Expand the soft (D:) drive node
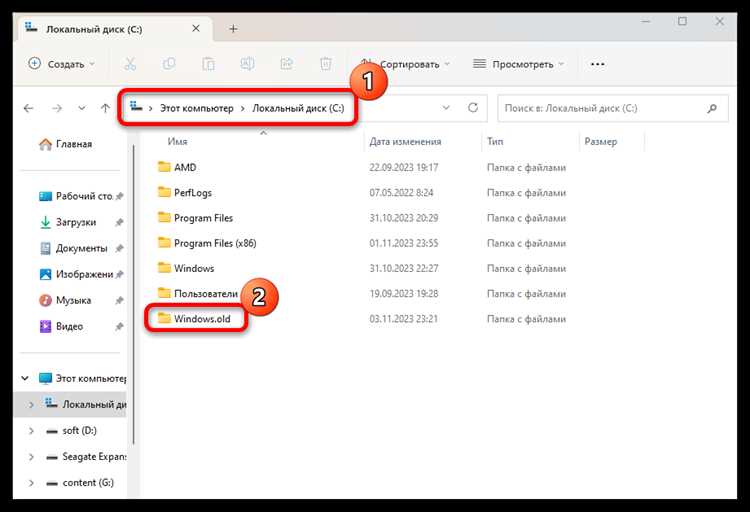Viewport: 750px width, 512px height. pos(31,431)
